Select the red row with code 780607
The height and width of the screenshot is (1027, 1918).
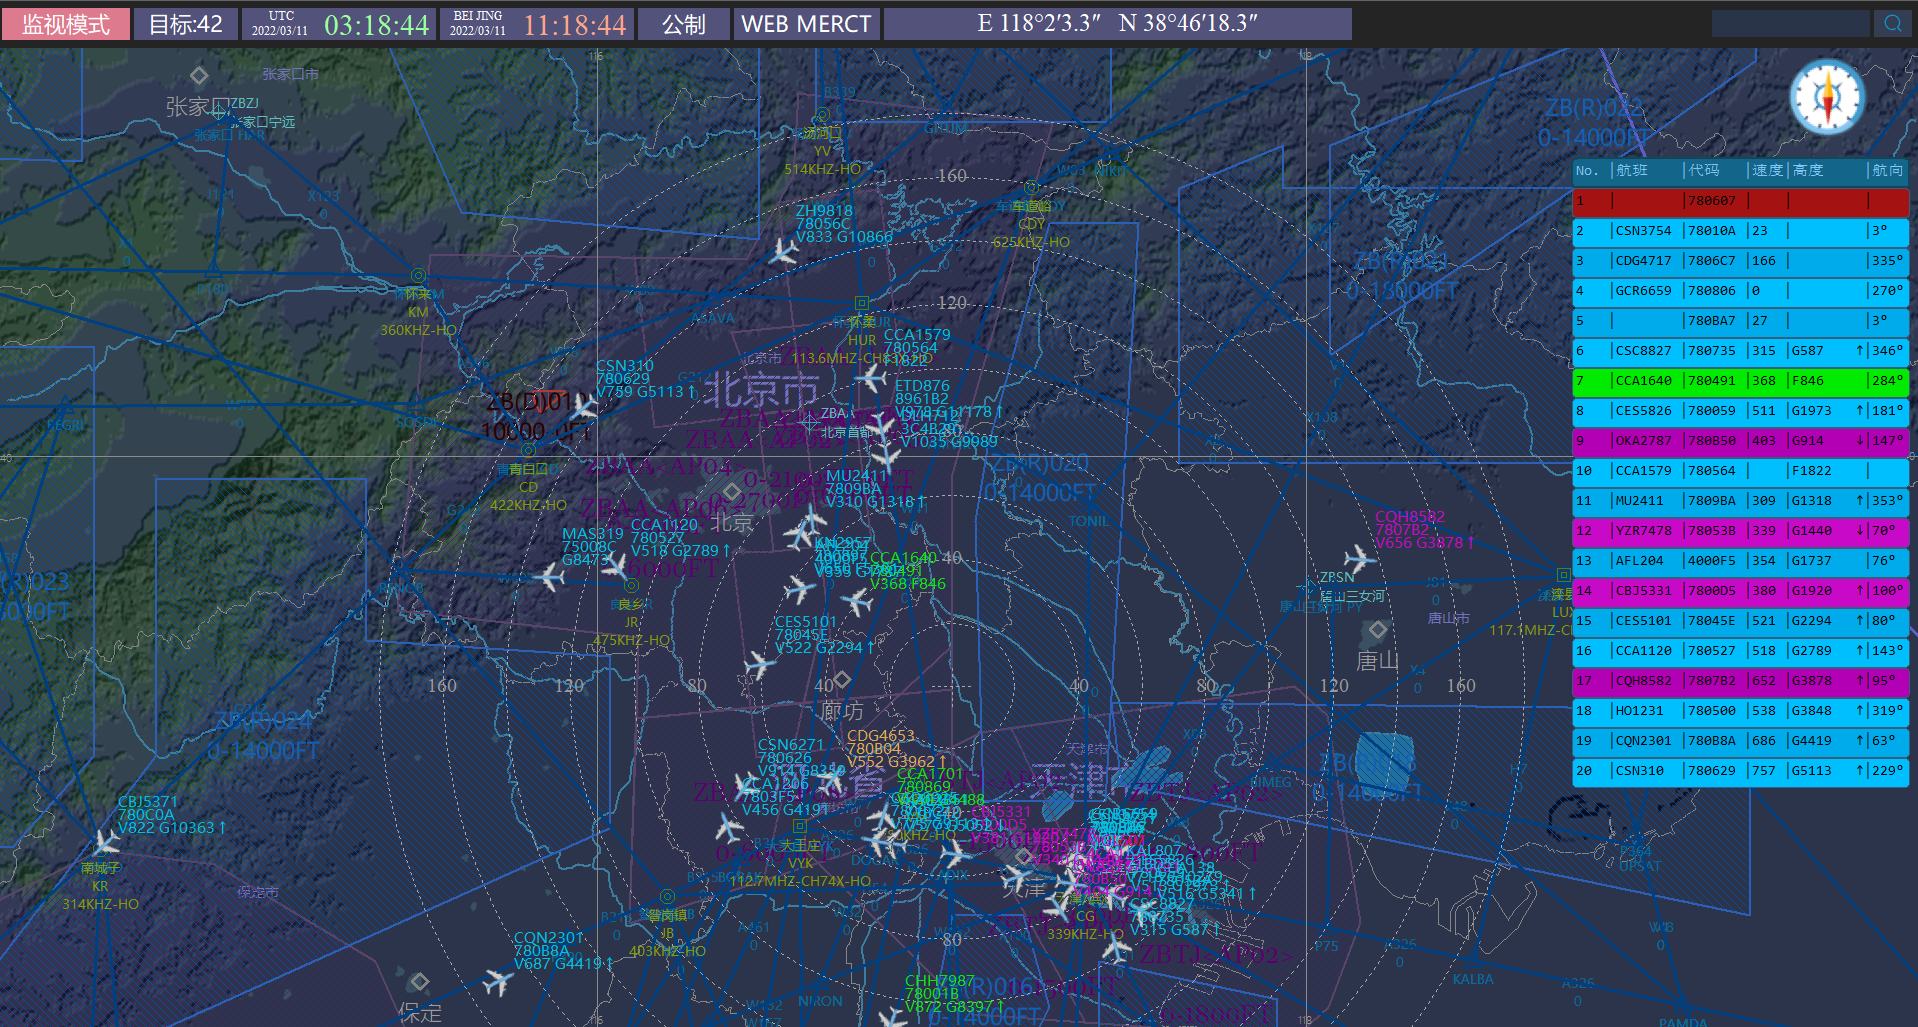(1740, 201)
